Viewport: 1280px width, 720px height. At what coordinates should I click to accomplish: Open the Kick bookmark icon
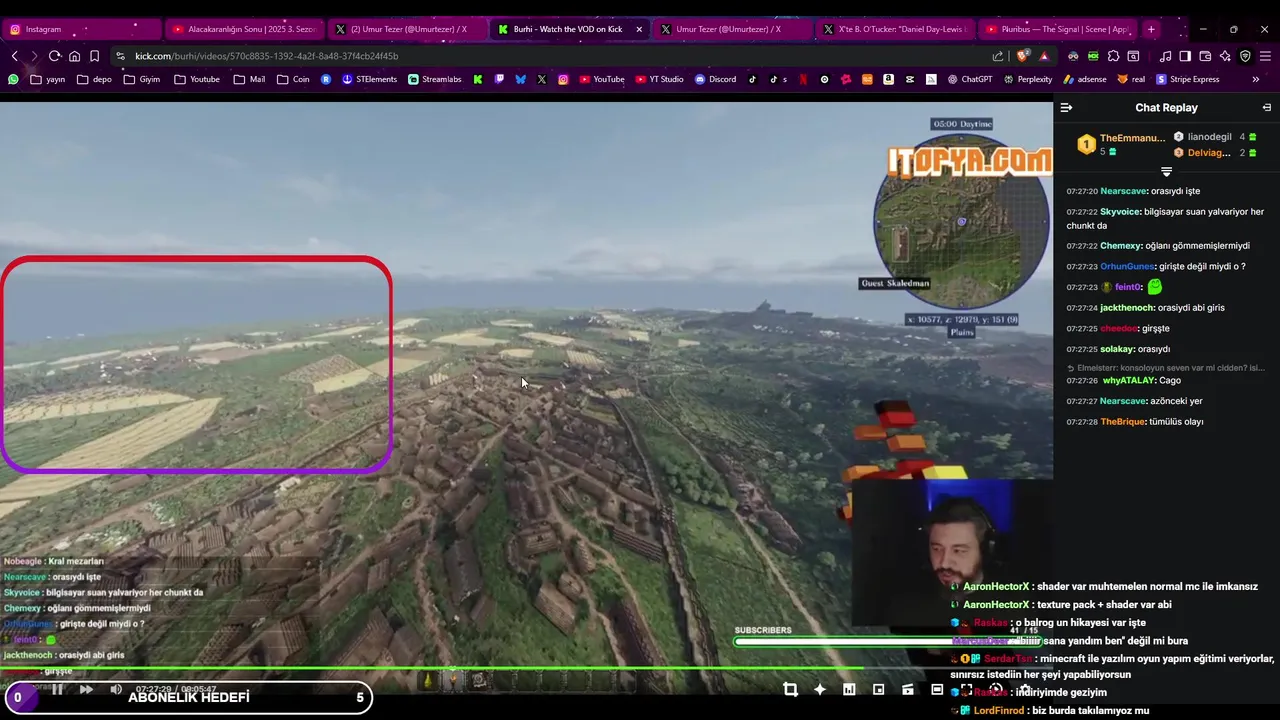478,79
